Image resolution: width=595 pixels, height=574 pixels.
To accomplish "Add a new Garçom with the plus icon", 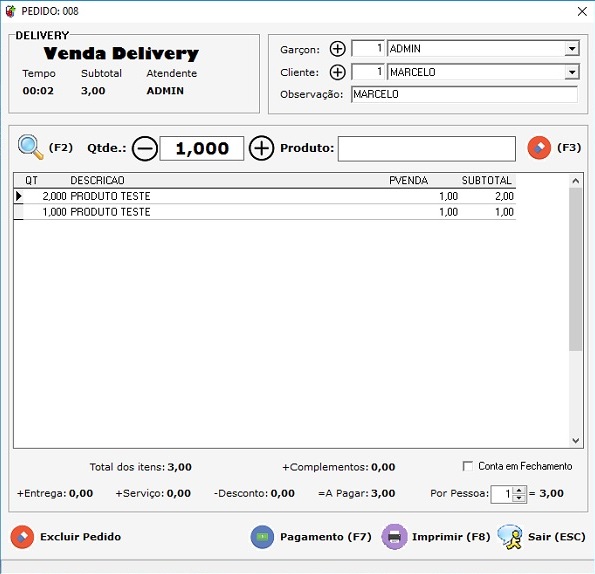I will tap(337, 49).
